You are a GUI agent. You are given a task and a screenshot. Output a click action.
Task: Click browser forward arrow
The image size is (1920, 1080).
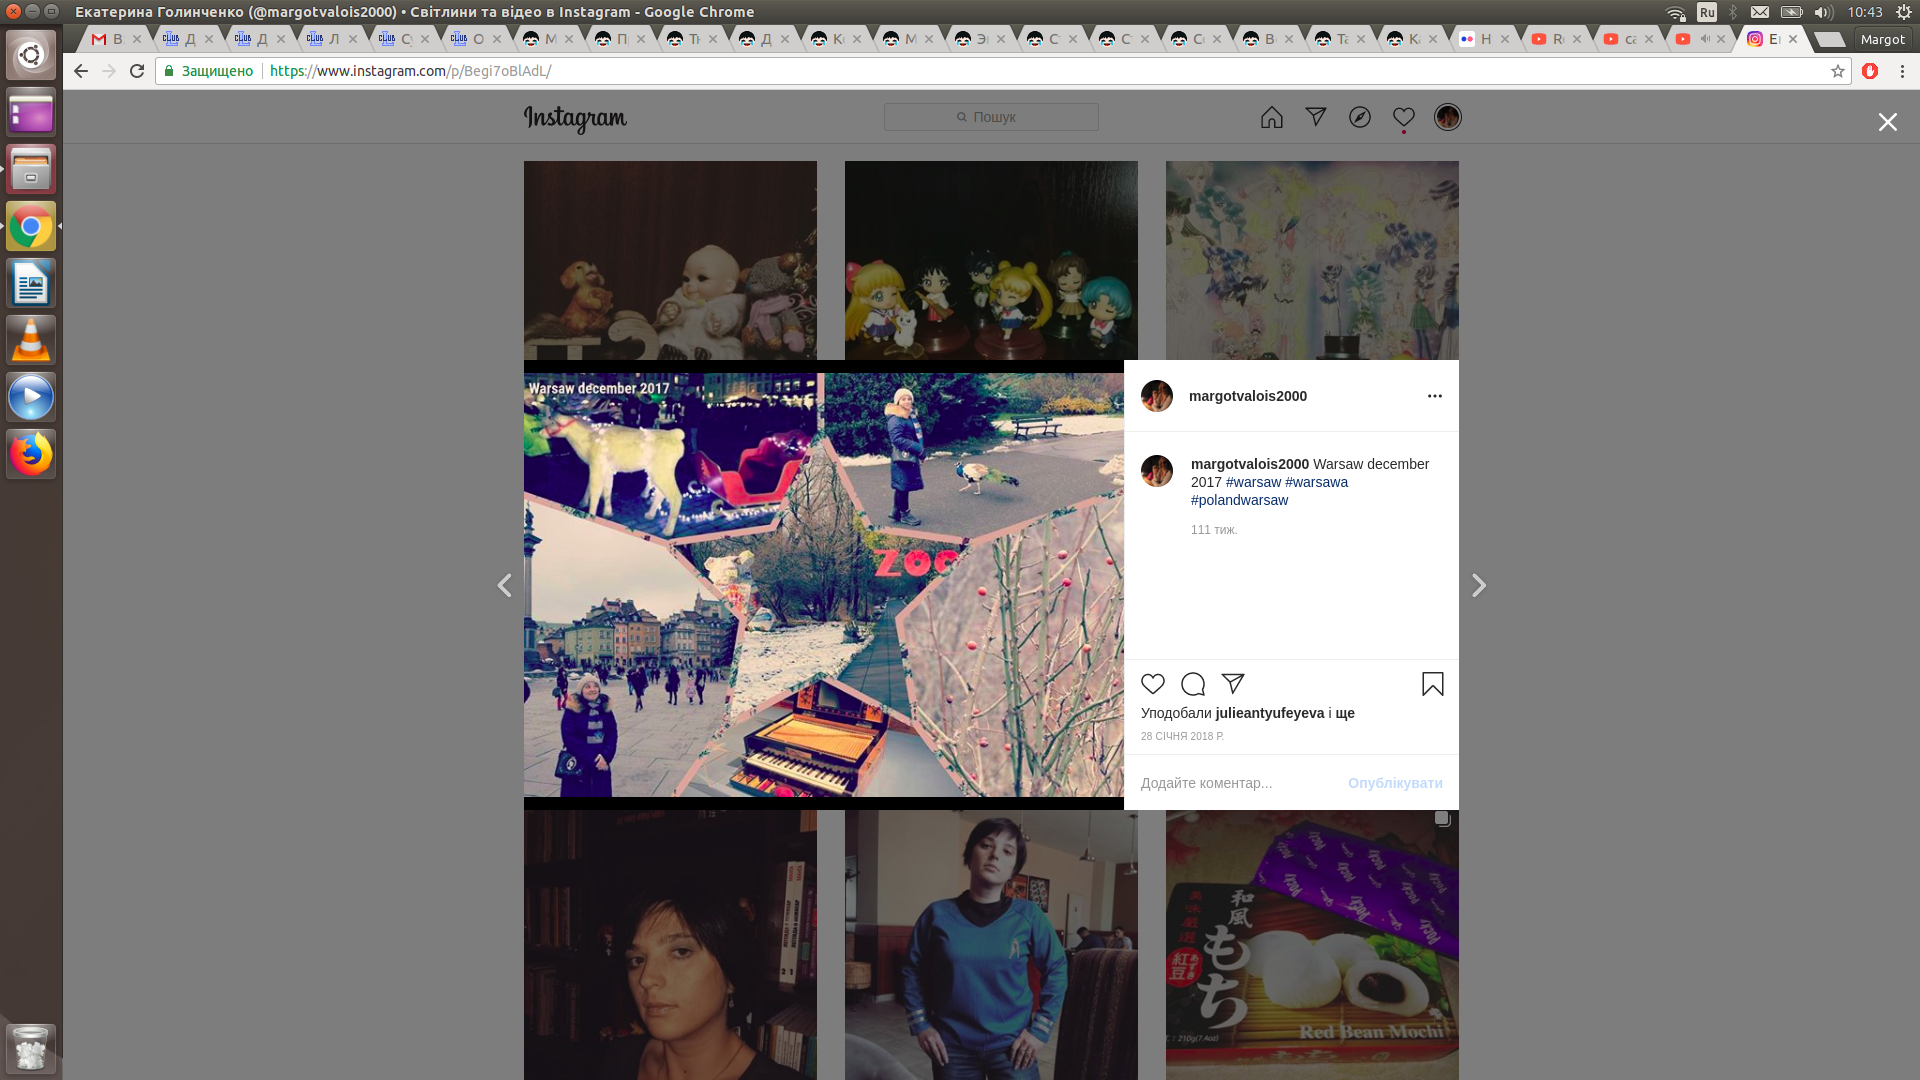point(109,71)
